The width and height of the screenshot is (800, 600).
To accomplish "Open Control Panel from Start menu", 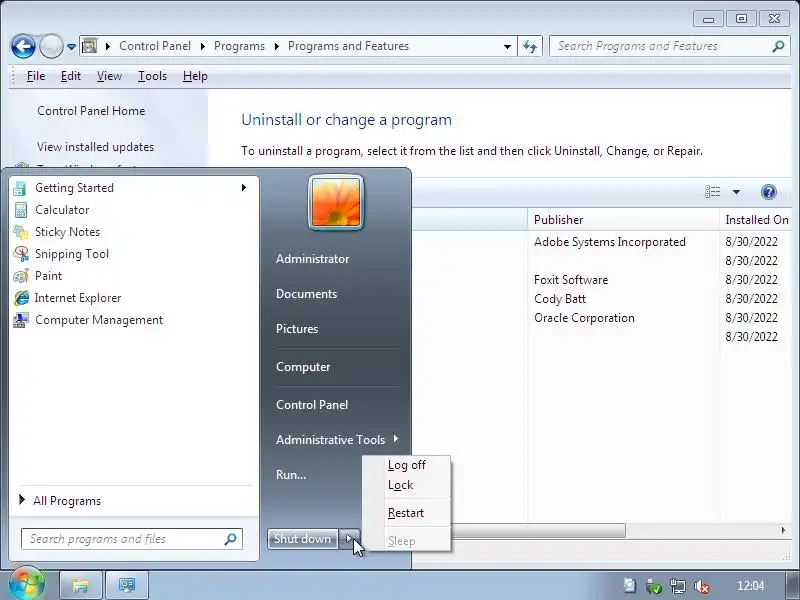I will click(x=312, y=405).
